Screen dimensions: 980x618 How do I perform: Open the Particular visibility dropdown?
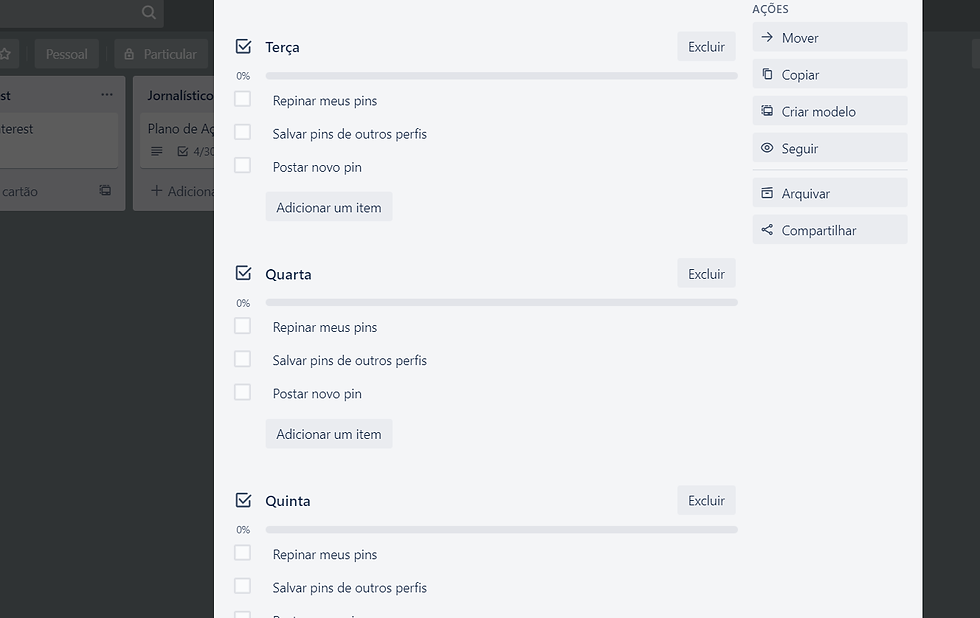tap(160, 54)
